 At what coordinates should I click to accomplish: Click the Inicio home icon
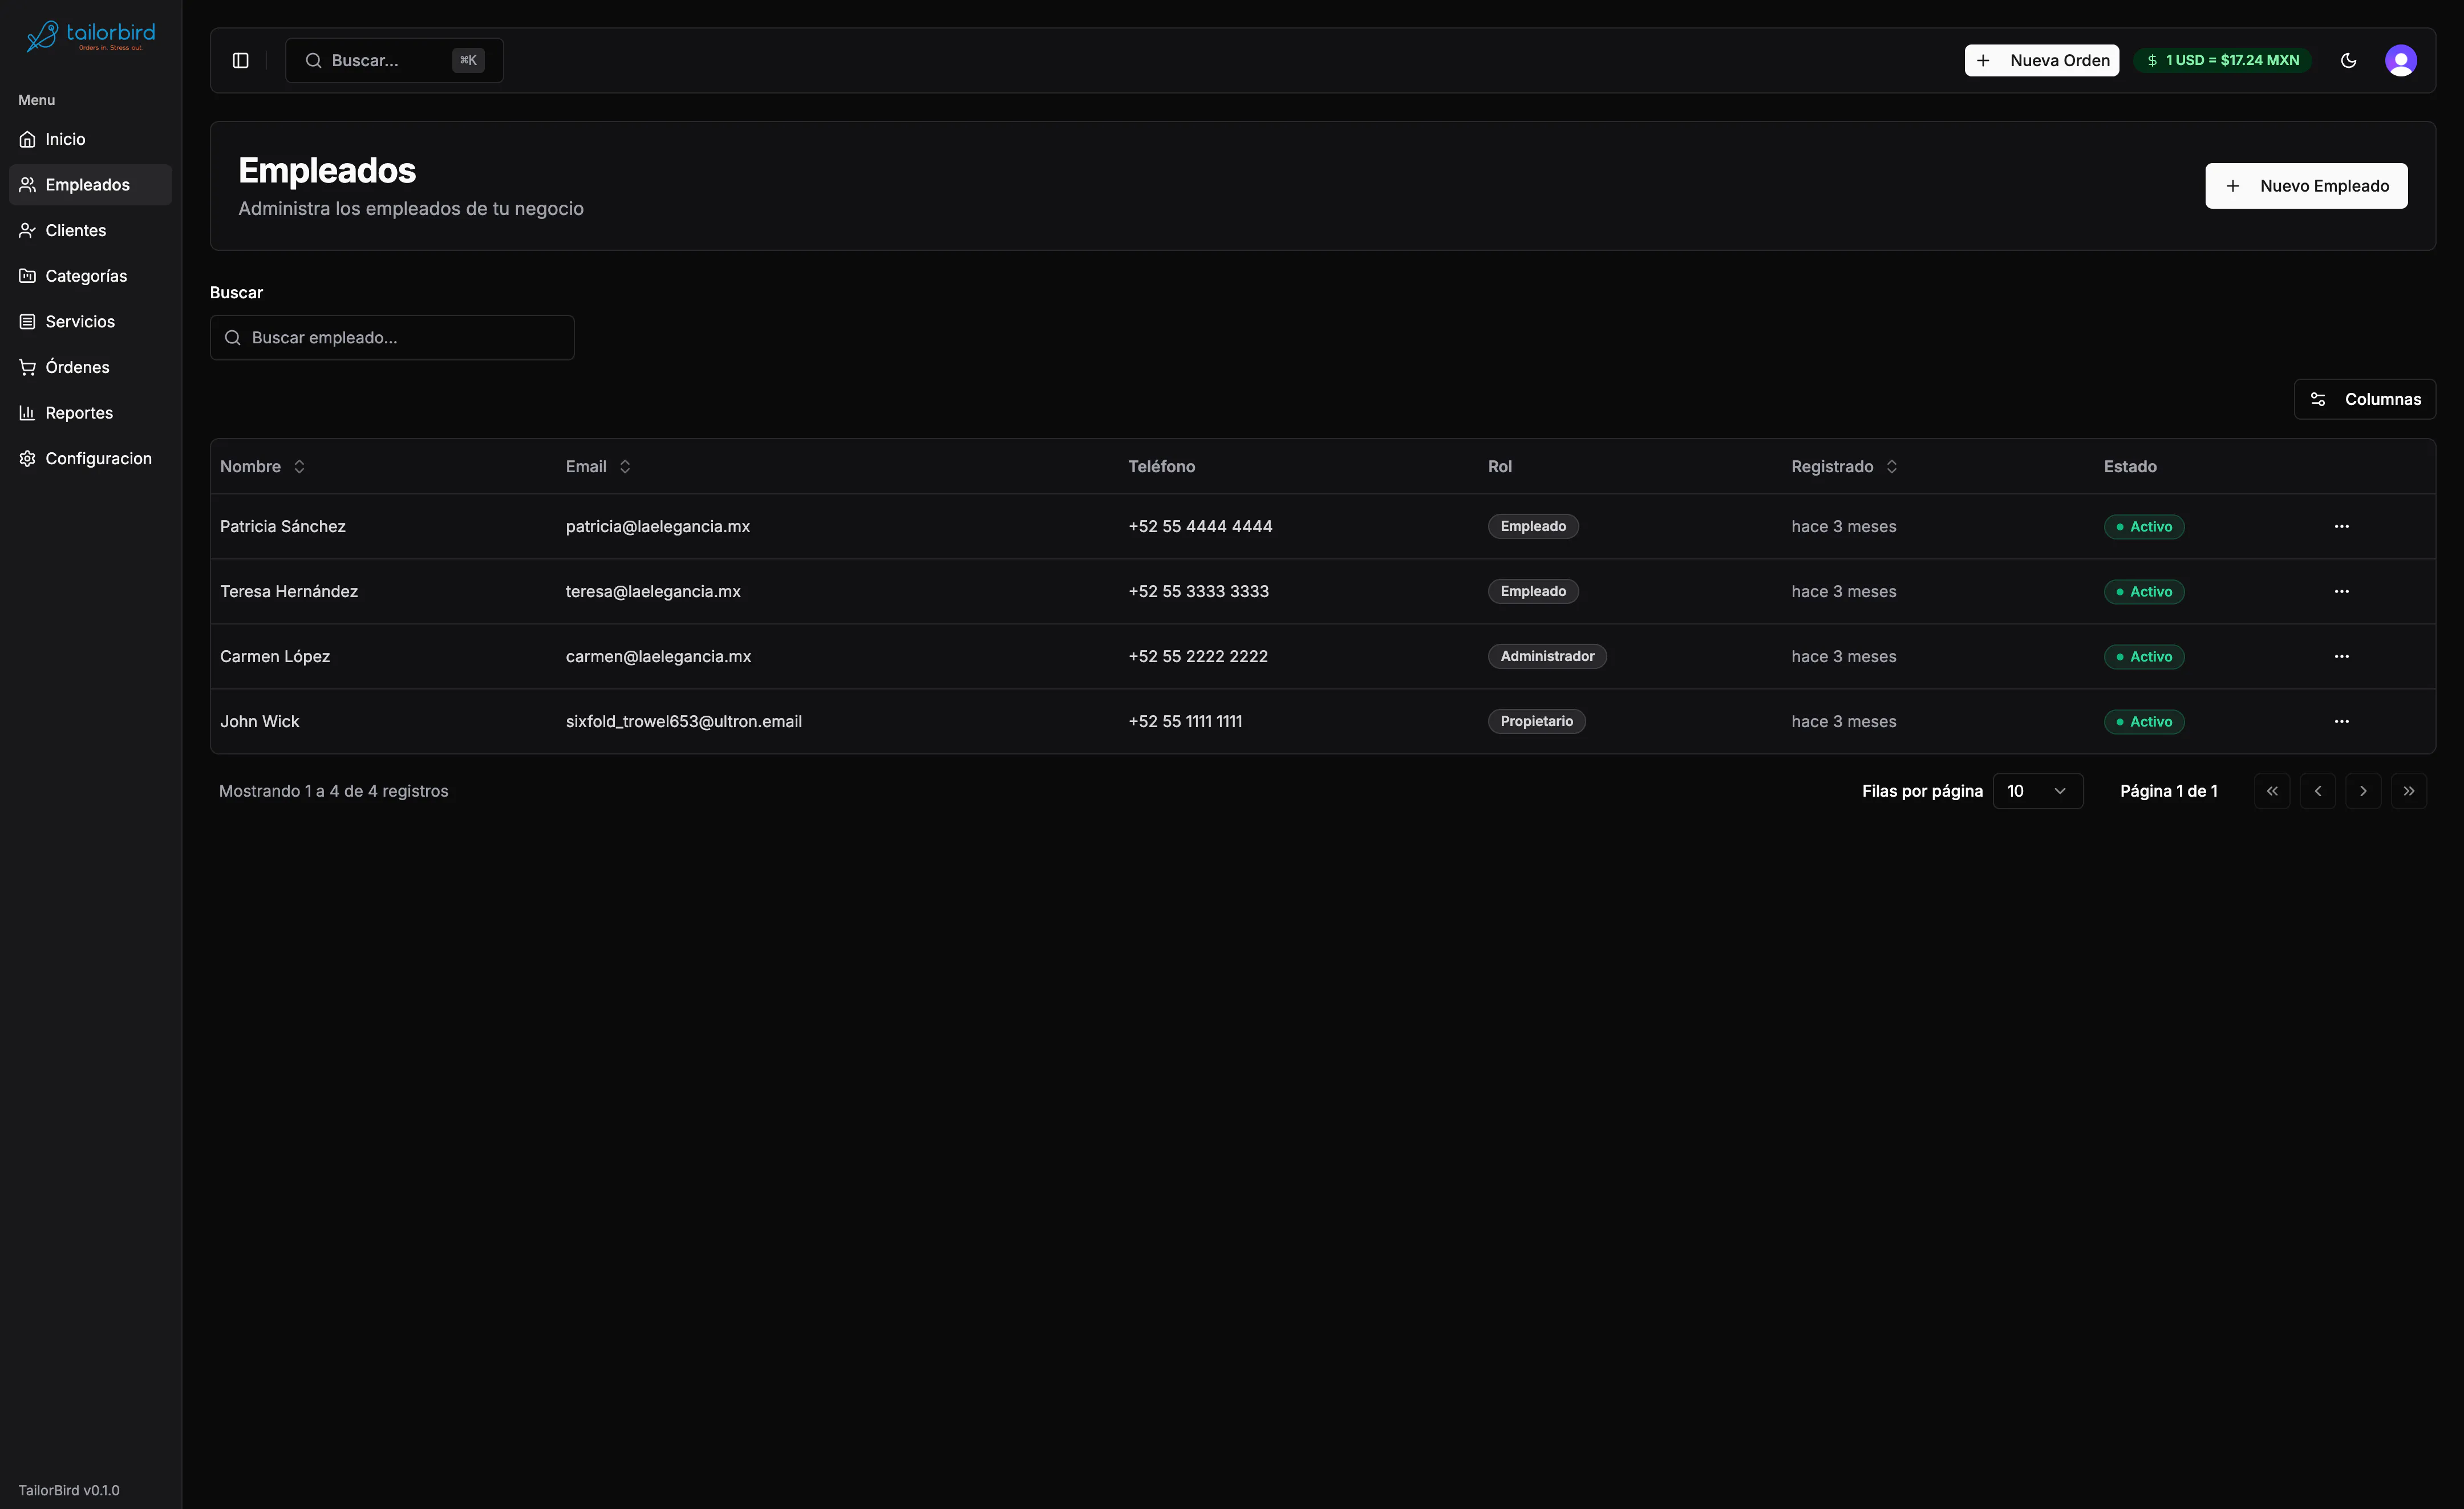pyautogui.click(x=27, y=139)
